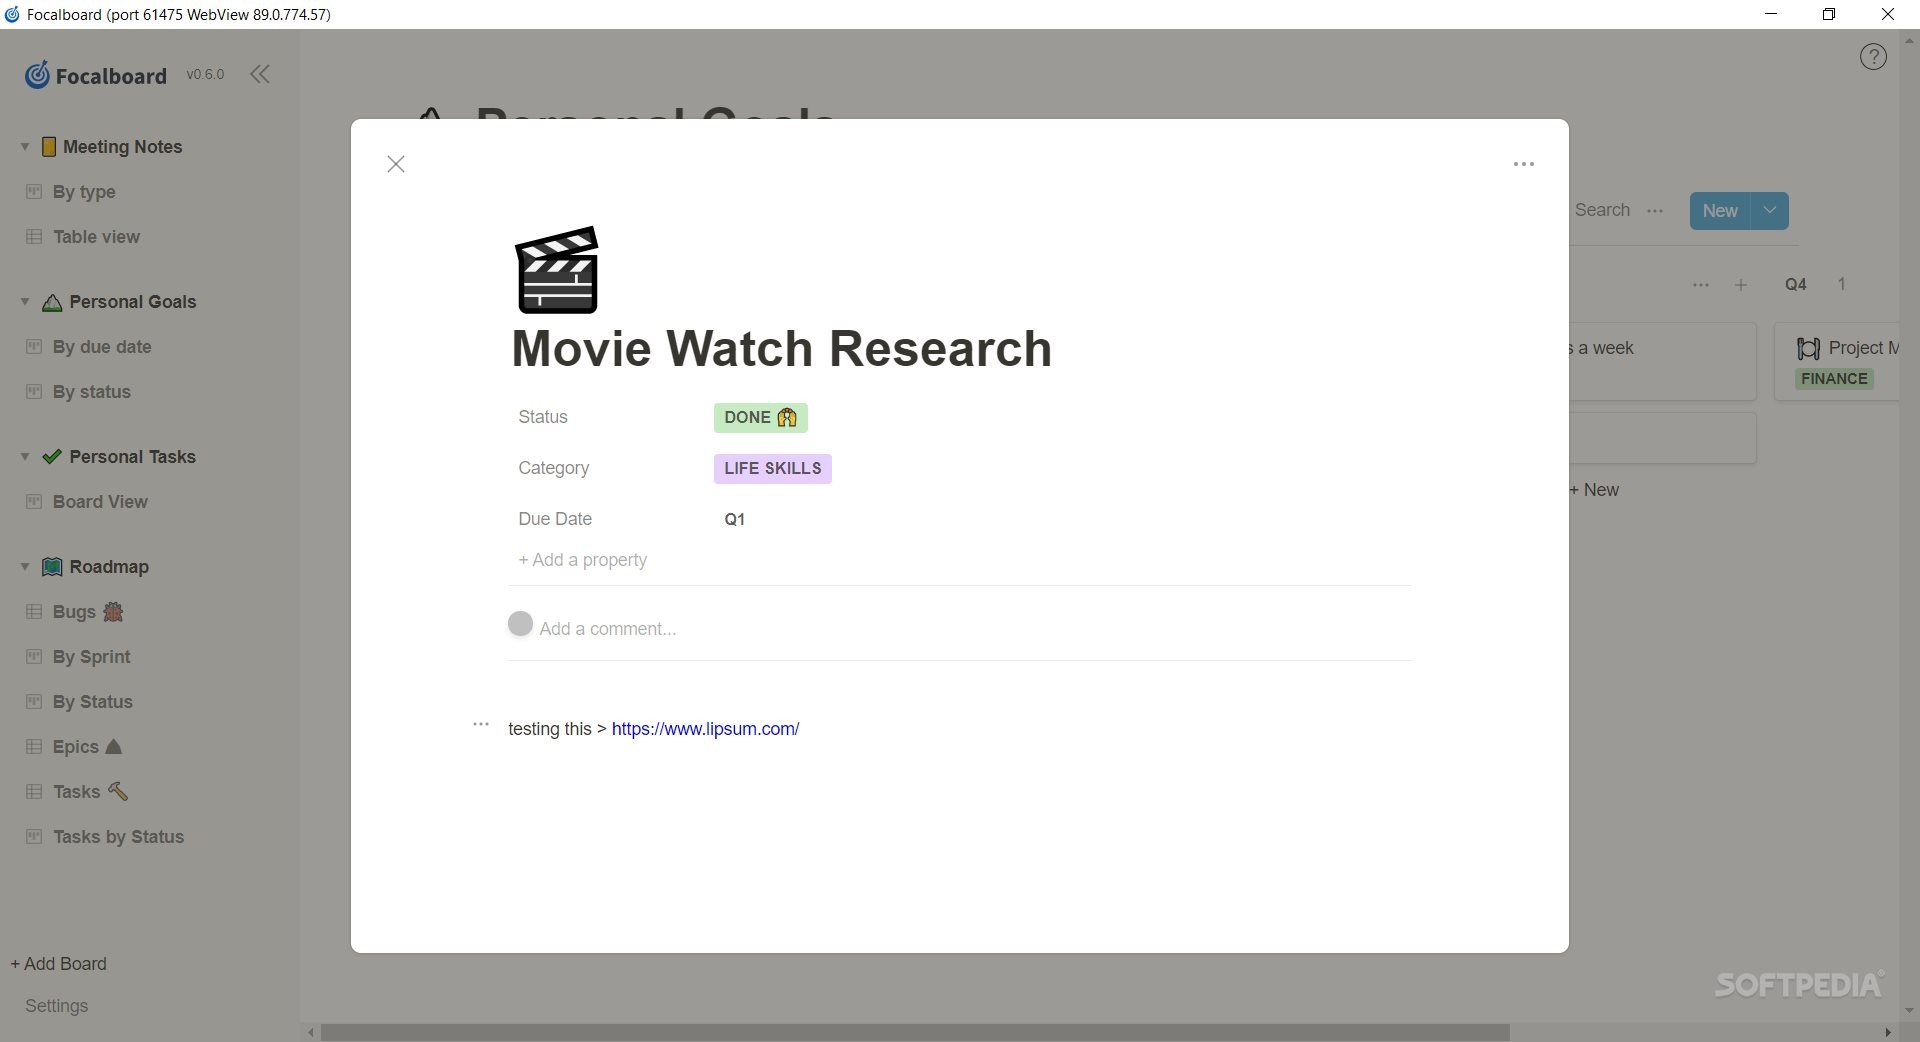Open the Epics view
Image resolution: width=1920 pixels, height=1042 pixels.
pyautogui.click(x=75, y=747)
